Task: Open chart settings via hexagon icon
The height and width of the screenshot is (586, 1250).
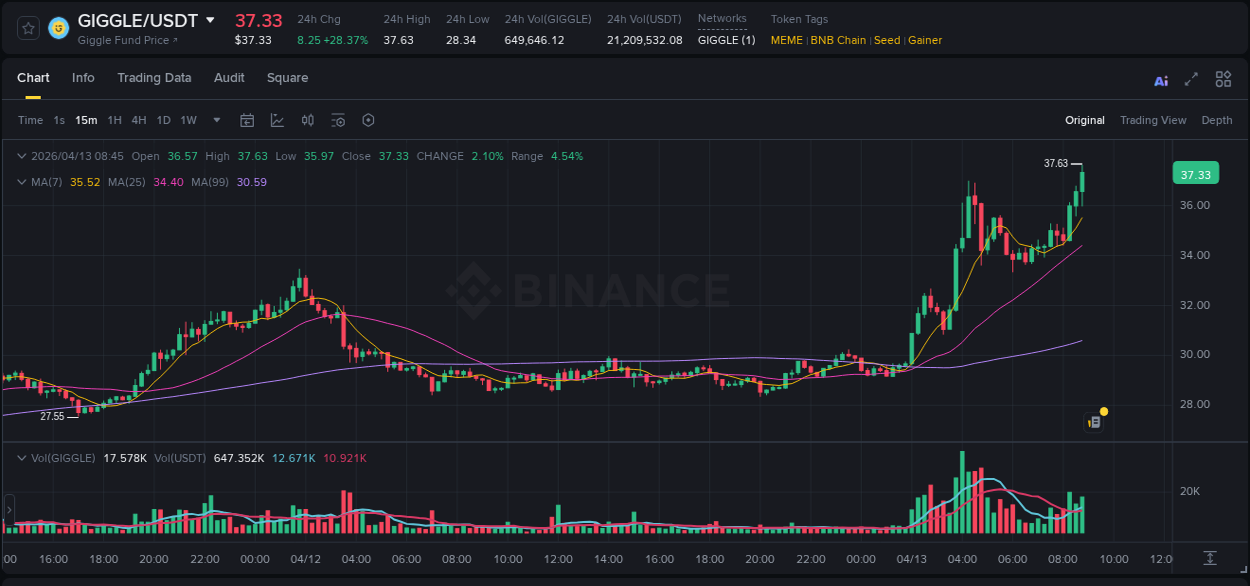Action: tap(368, 120)
